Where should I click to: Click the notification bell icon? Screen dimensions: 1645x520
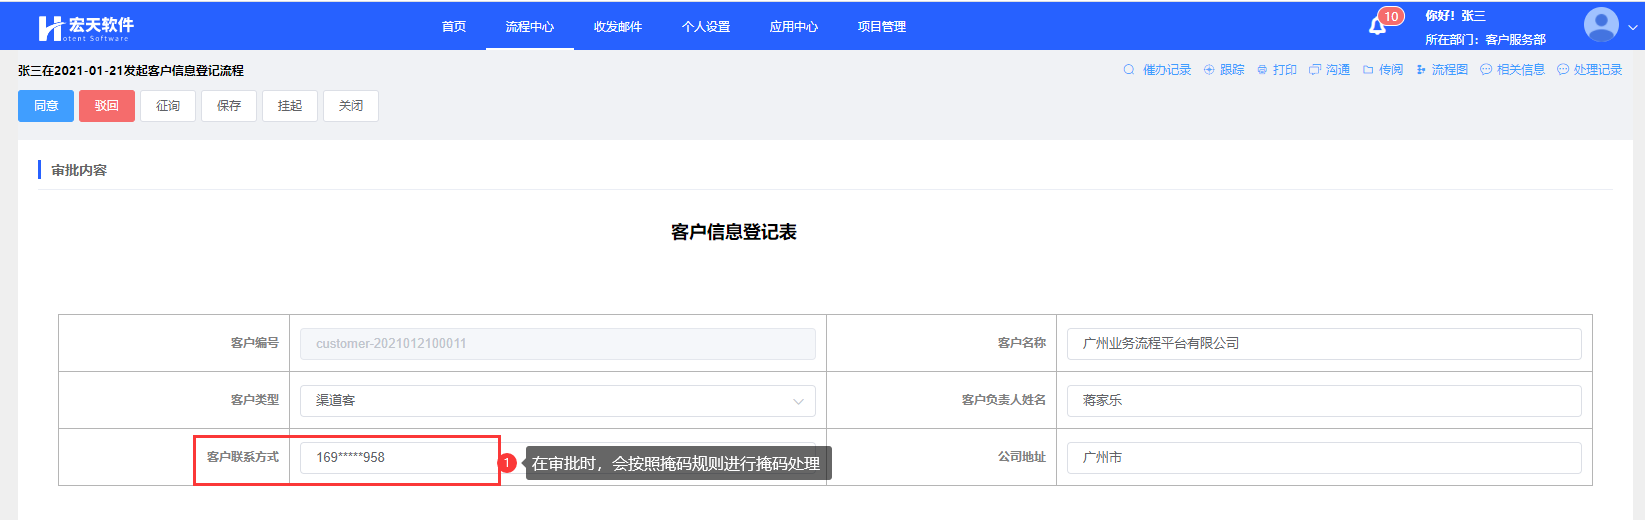click(1378, 26)
